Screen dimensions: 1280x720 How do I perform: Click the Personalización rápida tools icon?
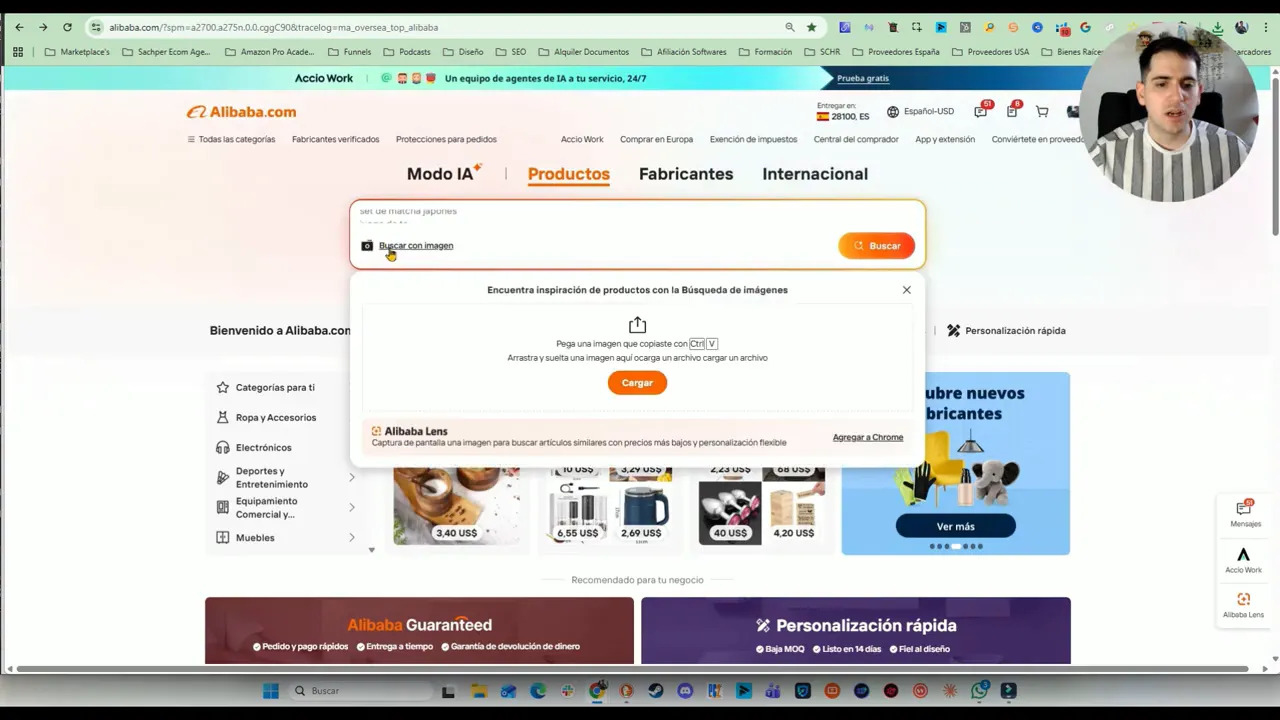953,331
